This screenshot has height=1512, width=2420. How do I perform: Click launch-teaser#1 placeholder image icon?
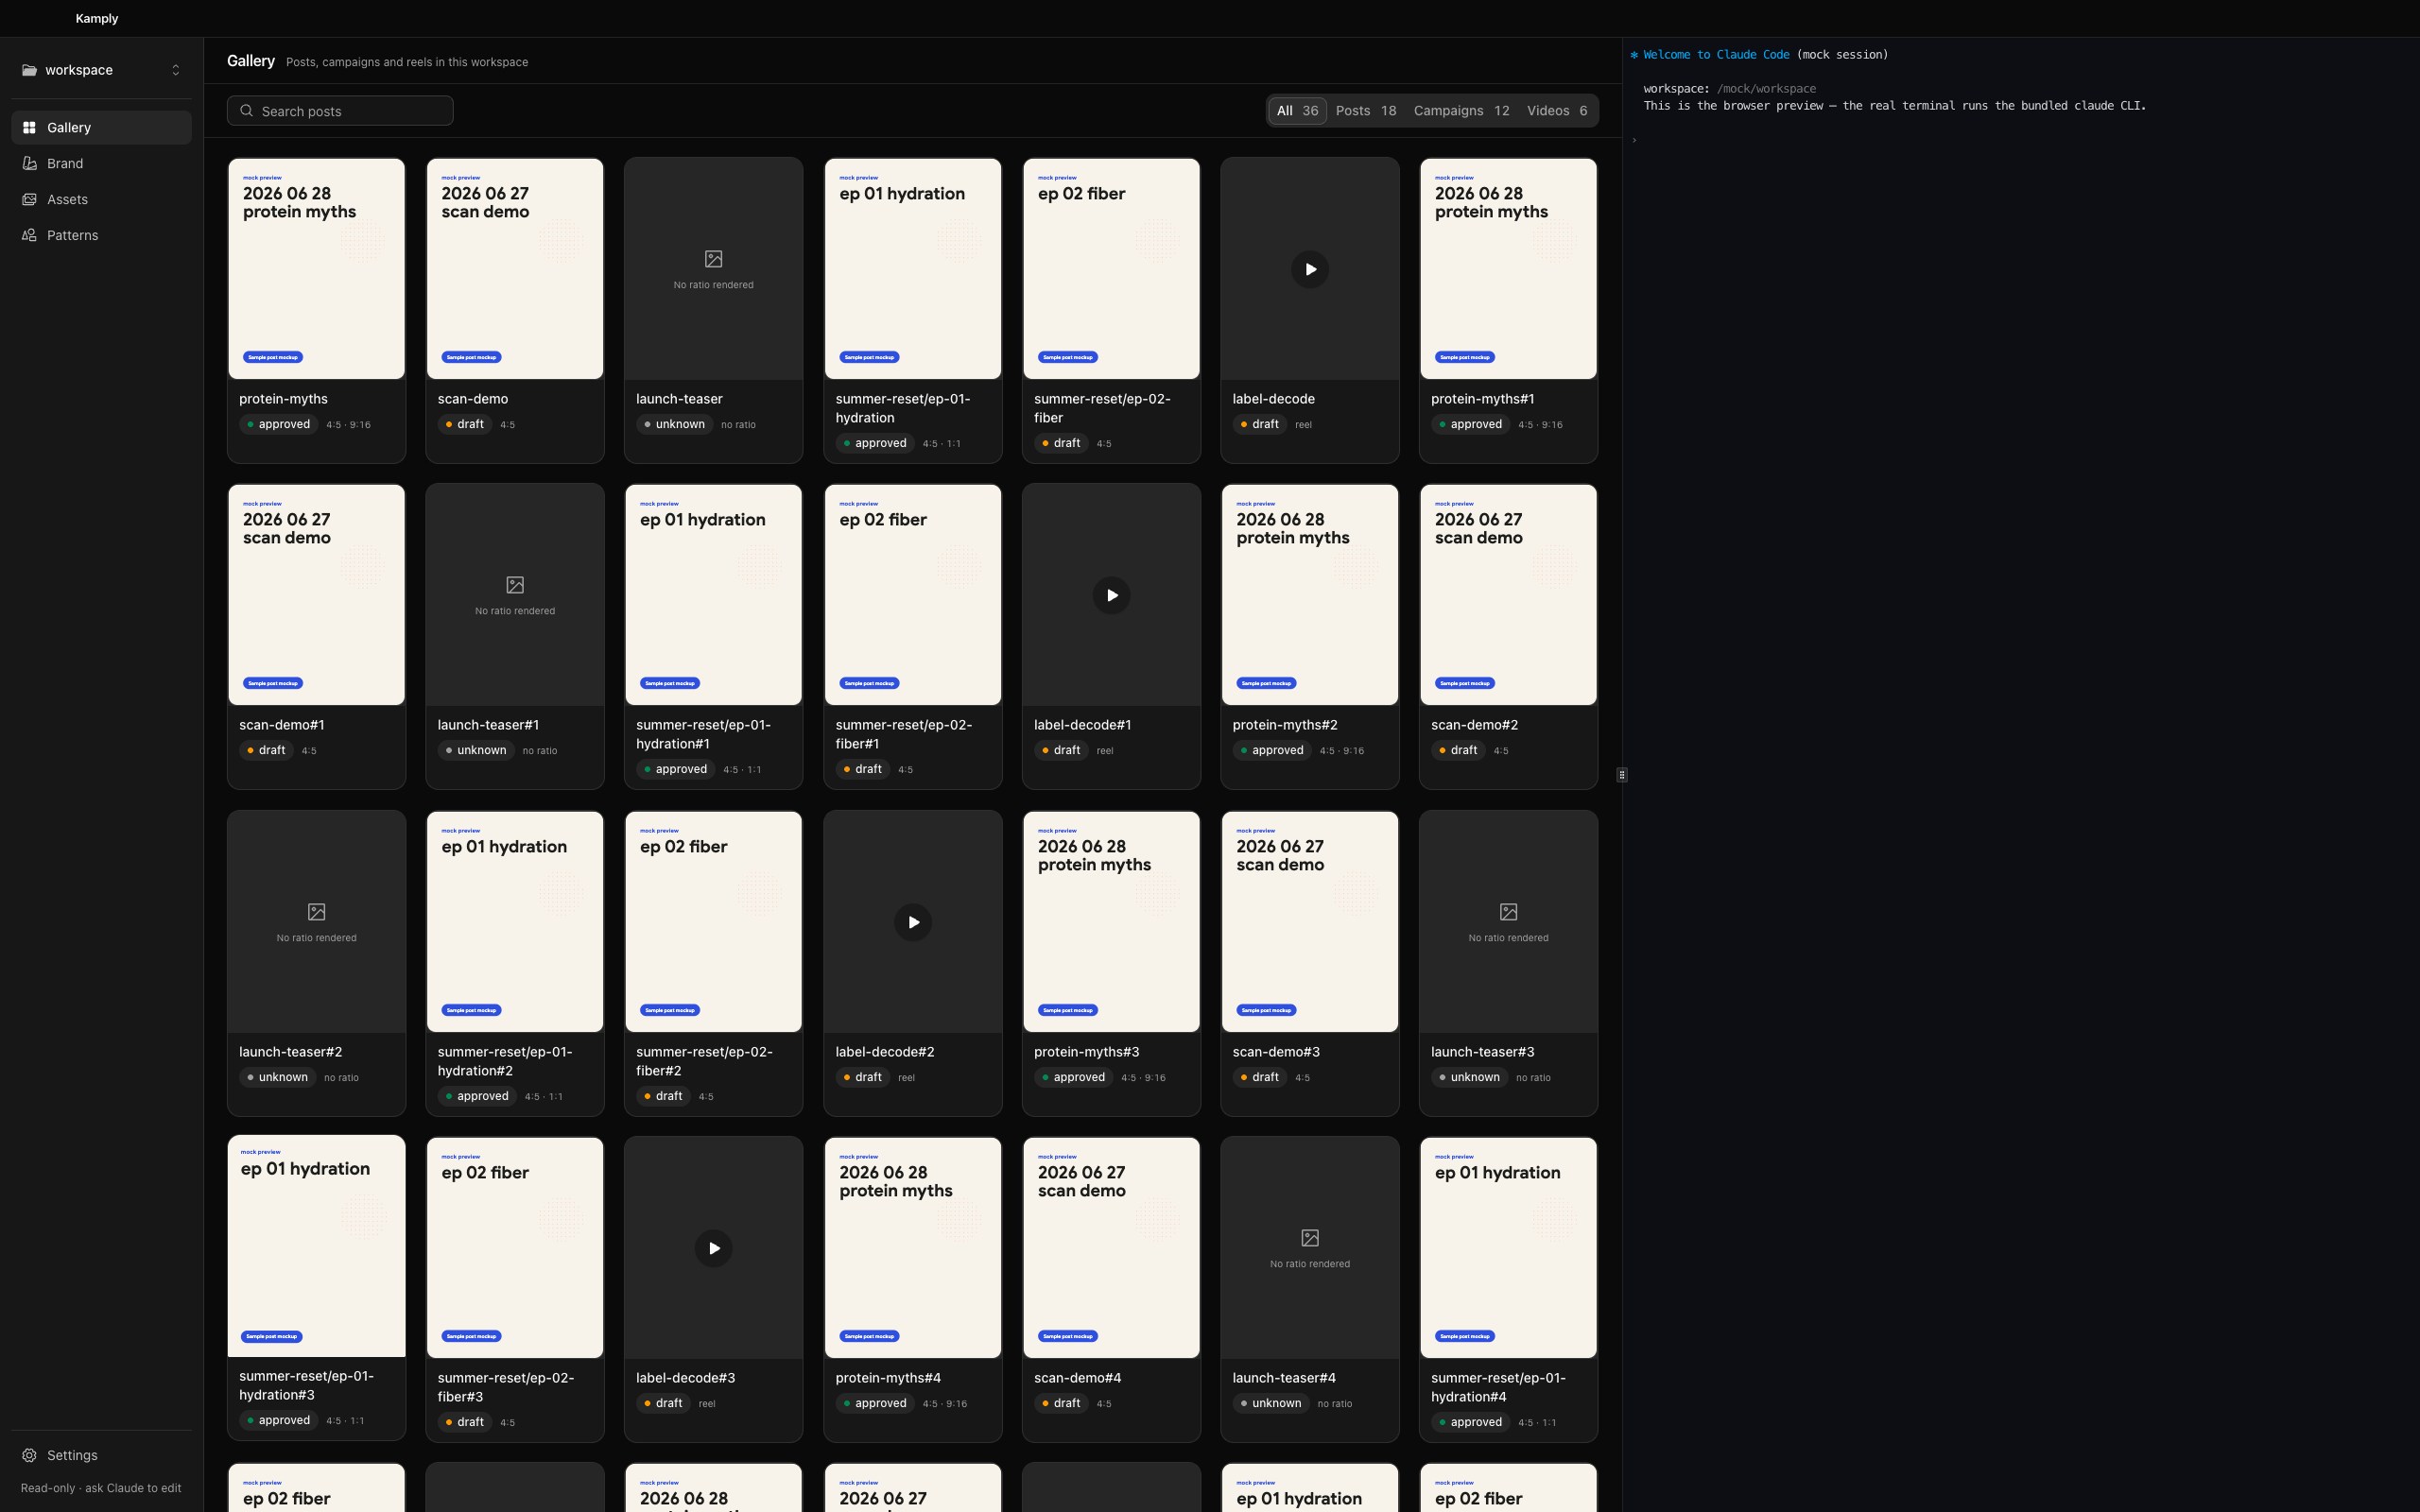pos(515,585)
